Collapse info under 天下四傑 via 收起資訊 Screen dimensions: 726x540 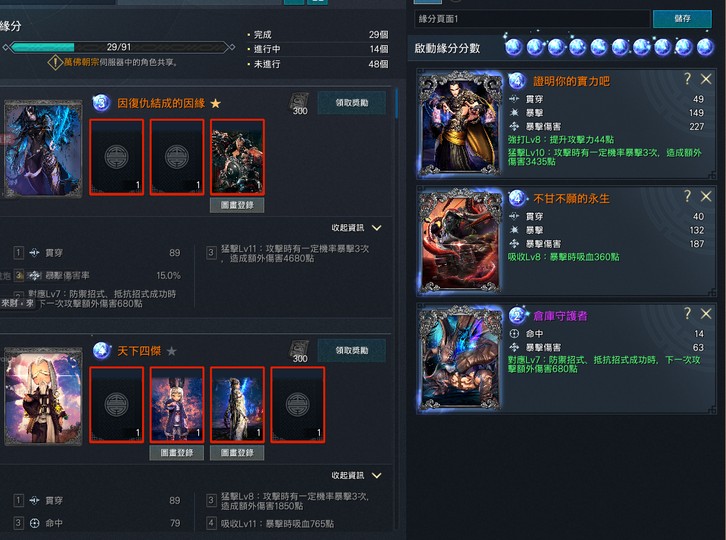(x=357, y=476)
